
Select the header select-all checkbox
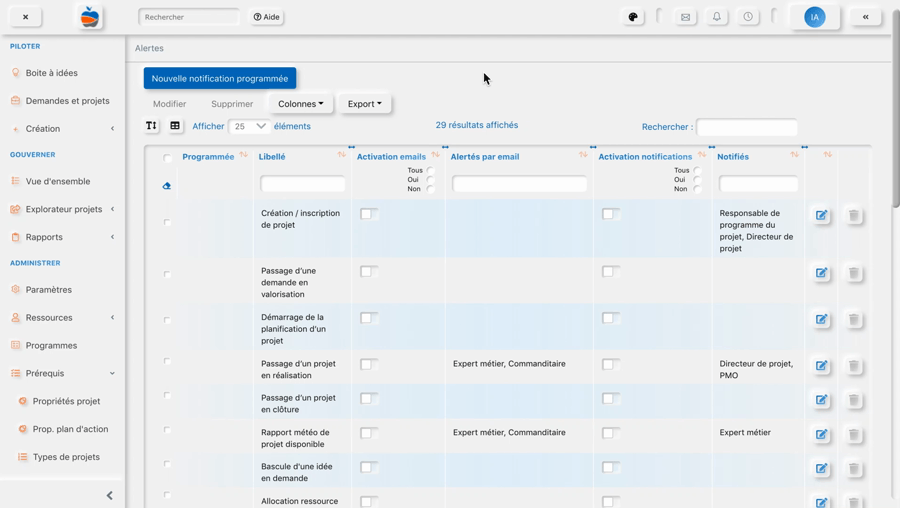coord(167,158)
